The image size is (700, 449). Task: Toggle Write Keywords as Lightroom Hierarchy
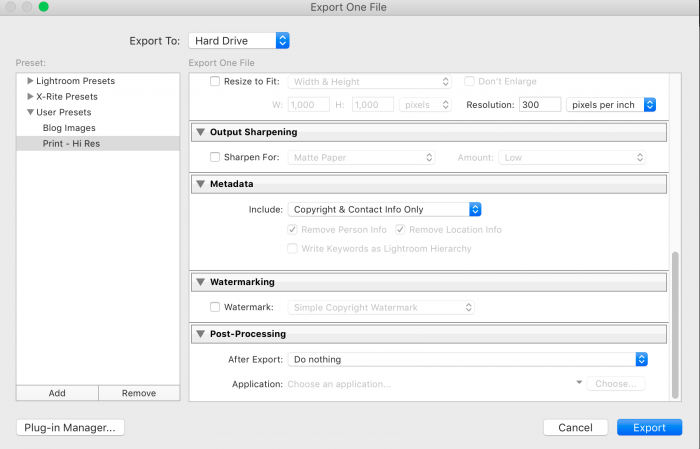tap(292, 248)
